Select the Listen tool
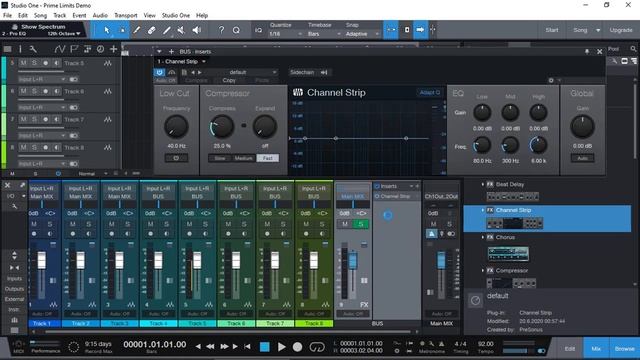640x360 pixels. [x=197, y=30]
